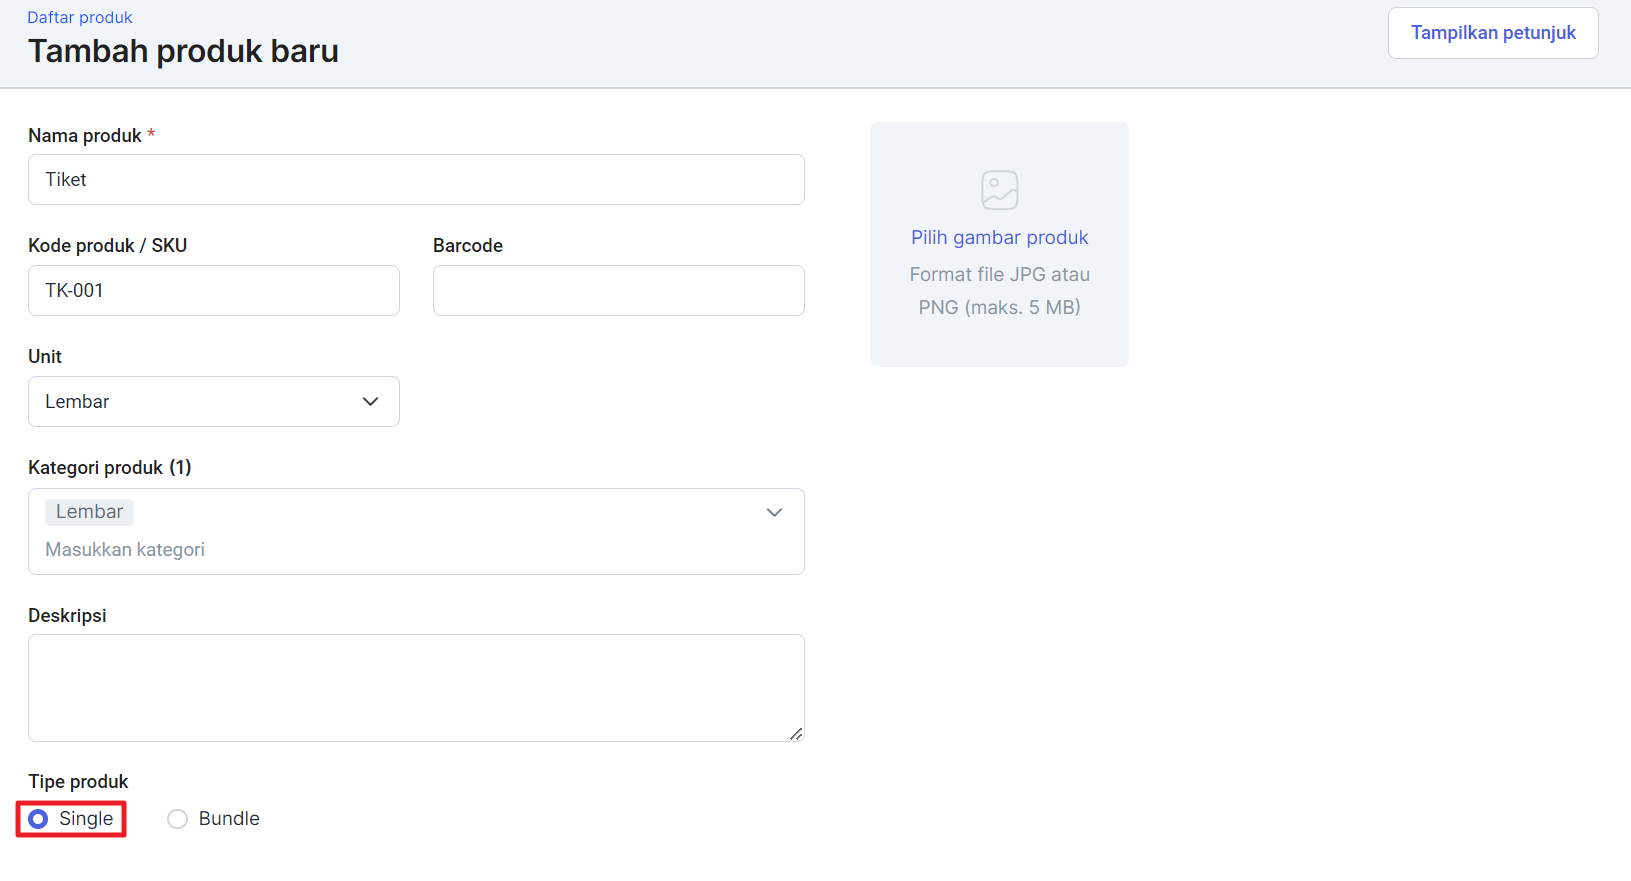Open the Unit dropdown showing Lembar
This screenshot has width=1631, height=881.
click(214, 402)
